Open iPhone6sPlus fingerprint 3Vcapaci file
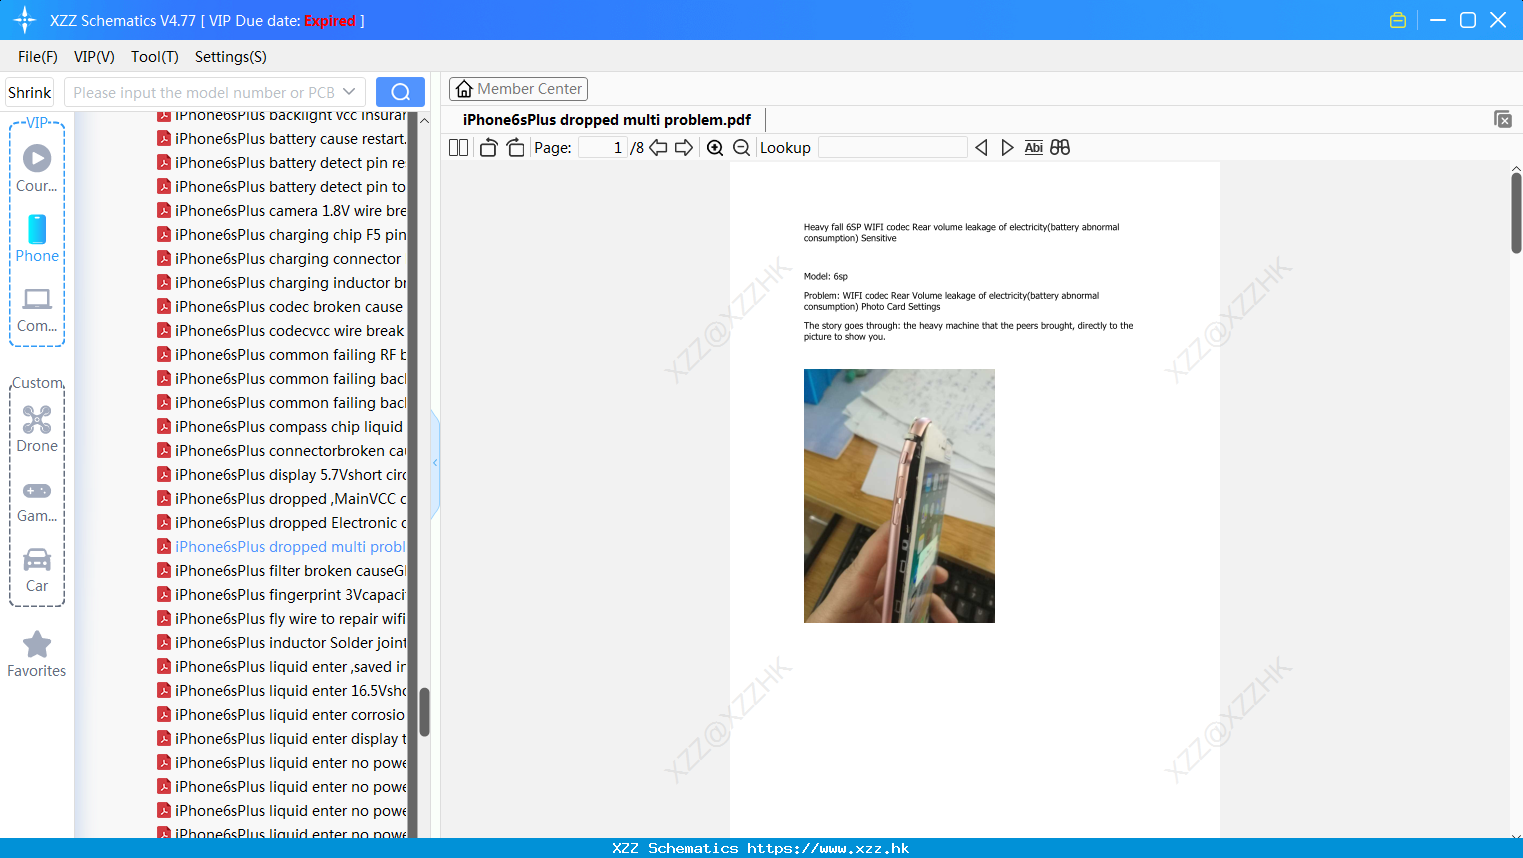 coord(282,595)
